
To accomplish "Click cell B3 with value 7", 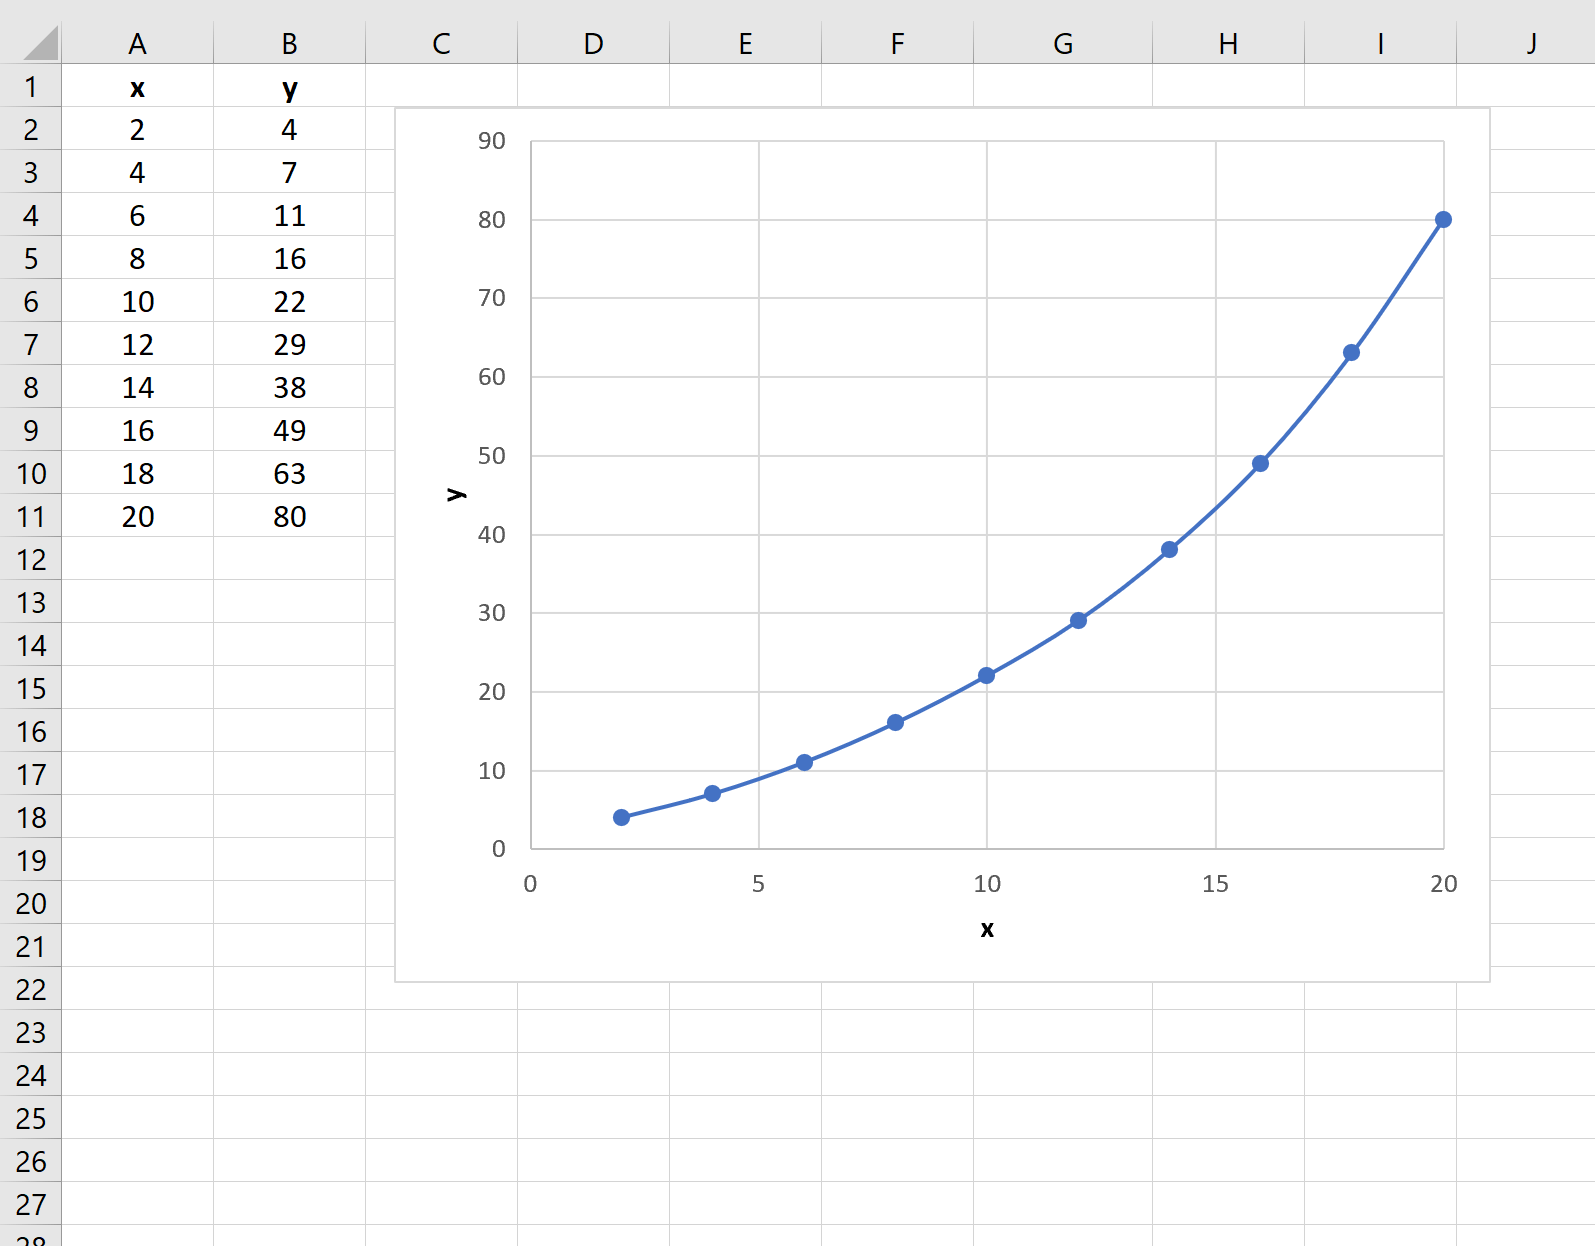I will [290, 172].
